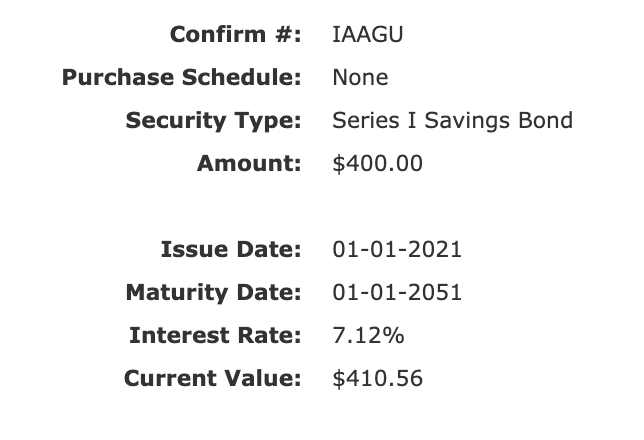
Task: Select the $410.56 current value
Action: [x=377, y=379]
